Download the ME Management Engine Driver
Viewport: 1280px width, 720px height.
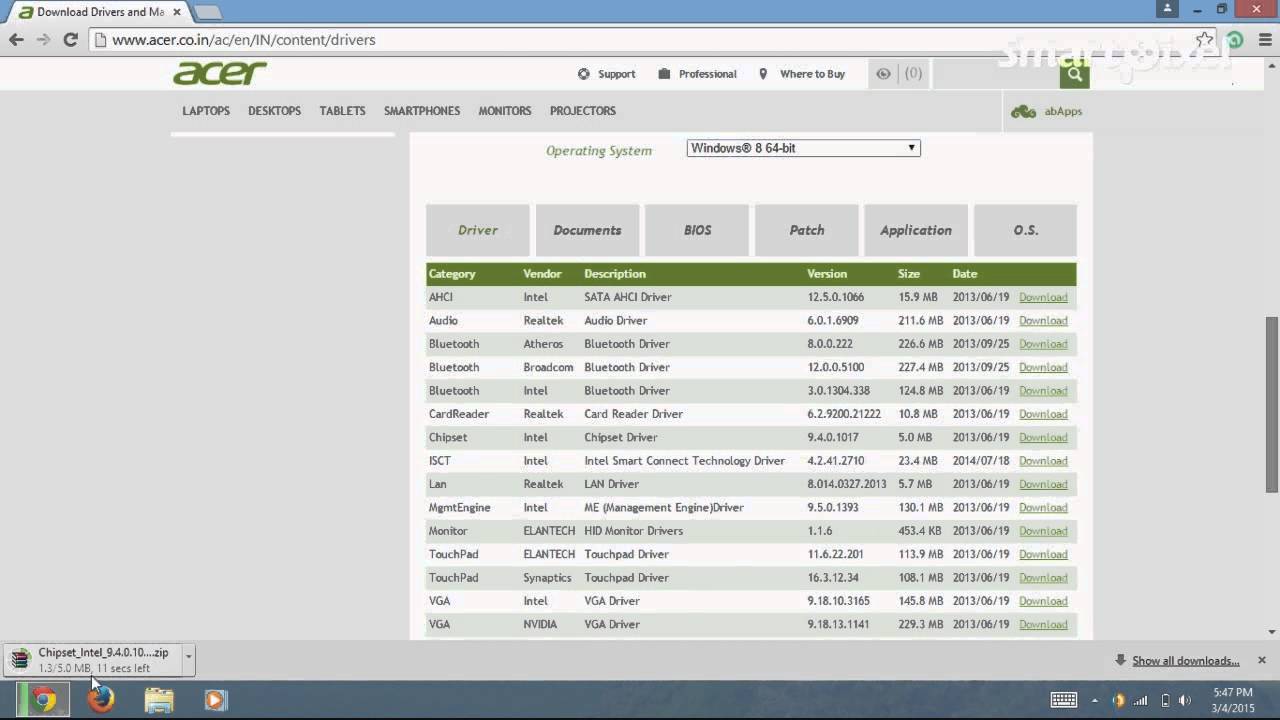coord(1043,508)
